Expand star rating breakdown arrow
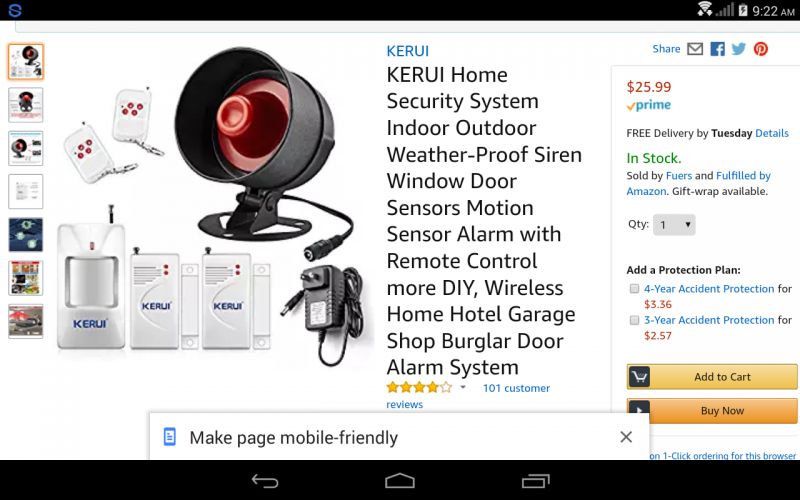Viewport: 800px width, 500px height. coord(463,387)
